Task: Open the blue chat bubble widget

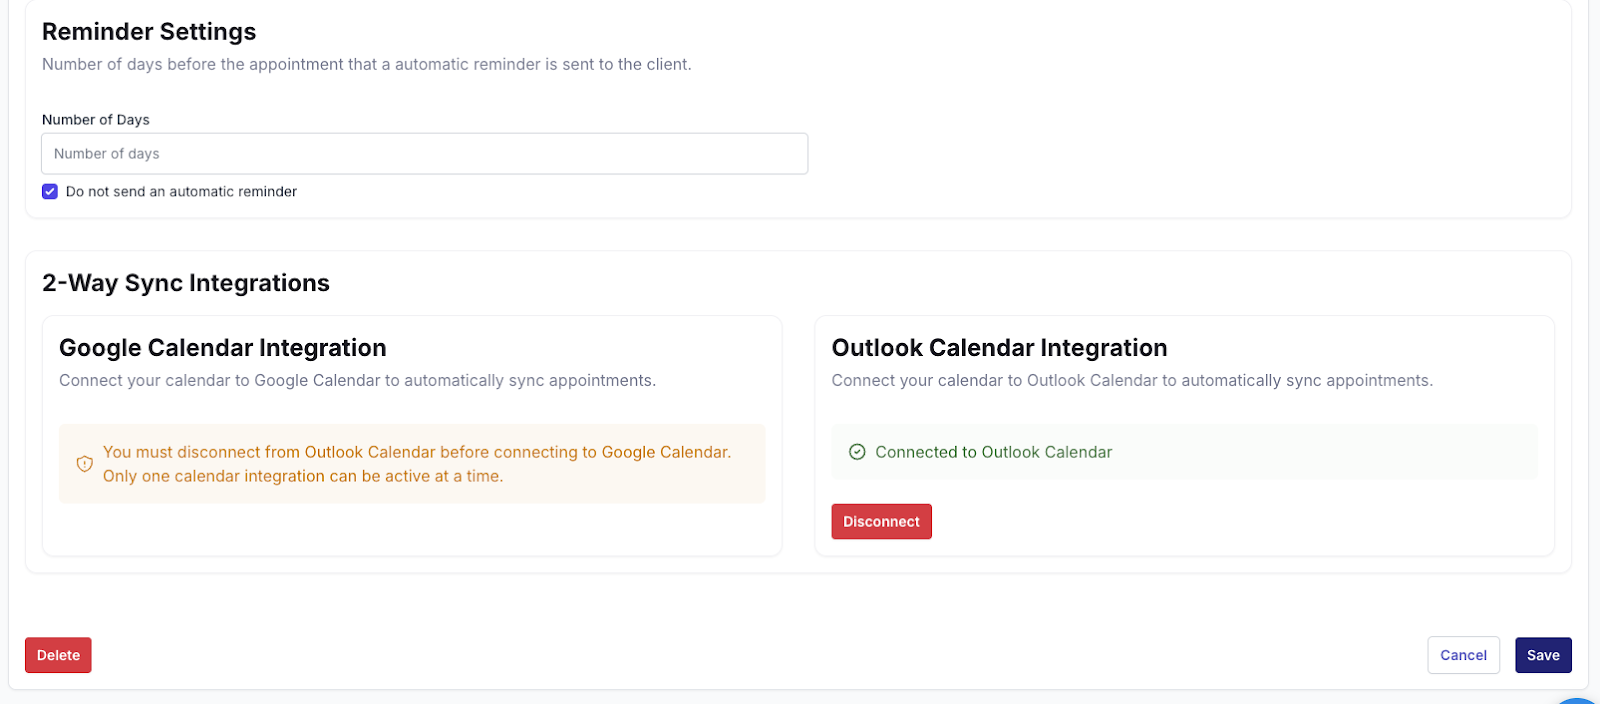Action: click(x=1580, y=700)
